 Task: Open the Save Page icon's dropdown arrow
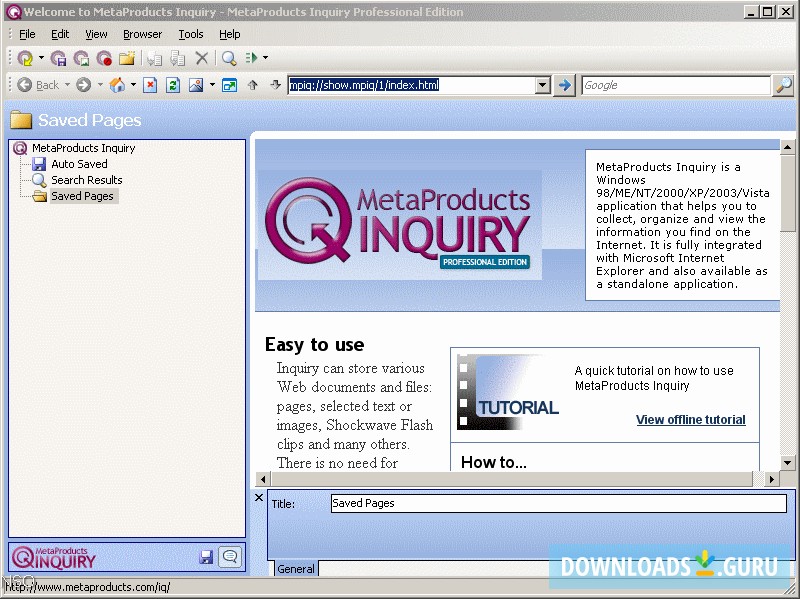[41, 58]
